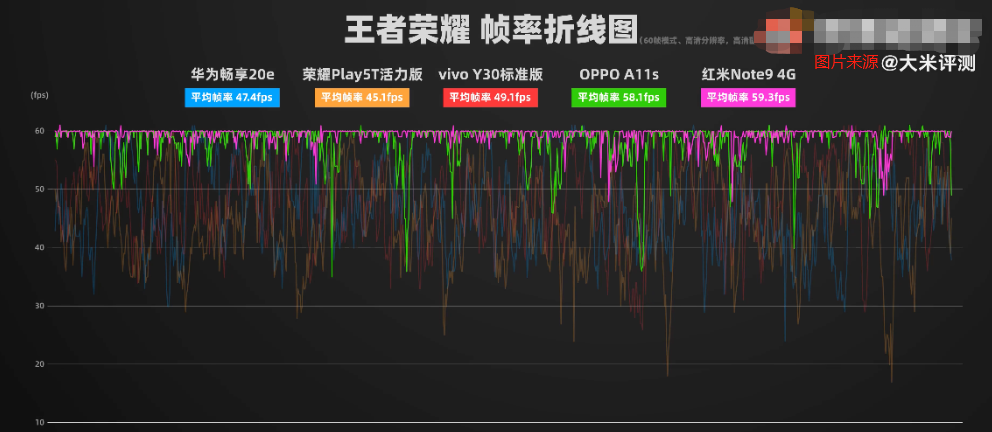
Task: Click the 30 y-axis label
Action: [39, 306]
